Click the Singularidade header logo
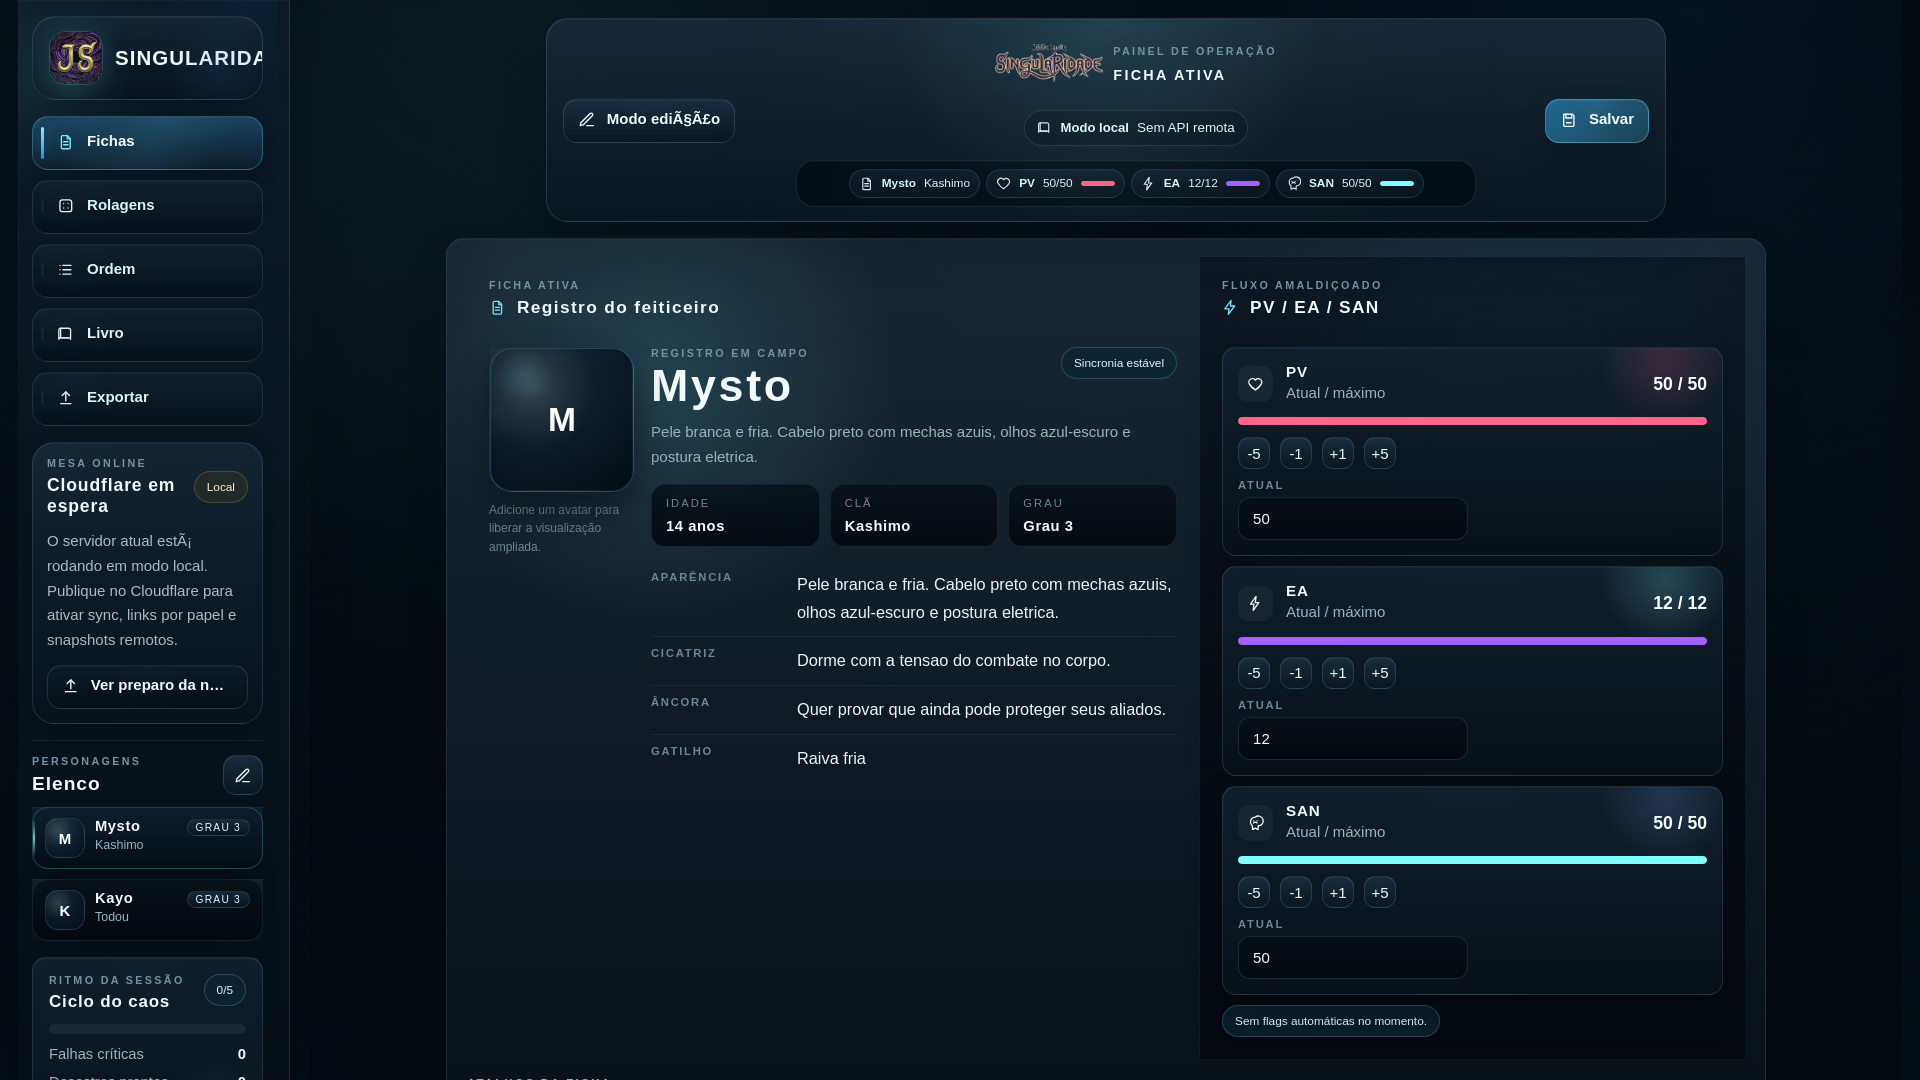This screenshot has width=1920, height=1080. pyautogui.click(x=1049, y=62)
